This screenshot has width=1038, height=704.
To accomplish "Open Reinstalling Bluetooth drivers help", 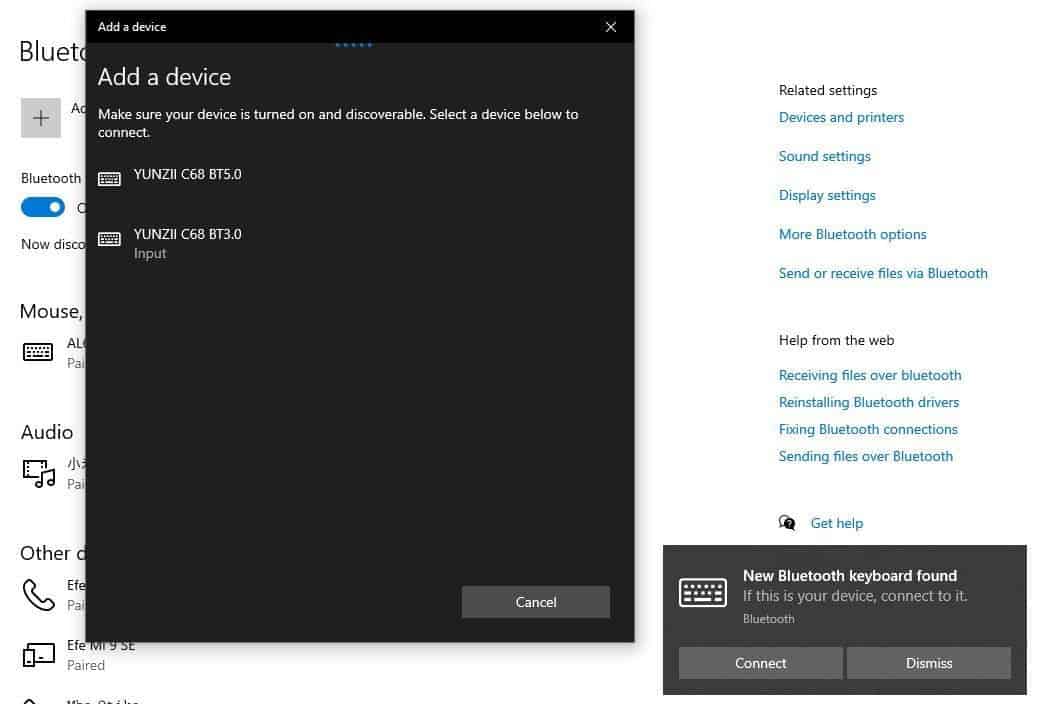I will click(869, 403).
